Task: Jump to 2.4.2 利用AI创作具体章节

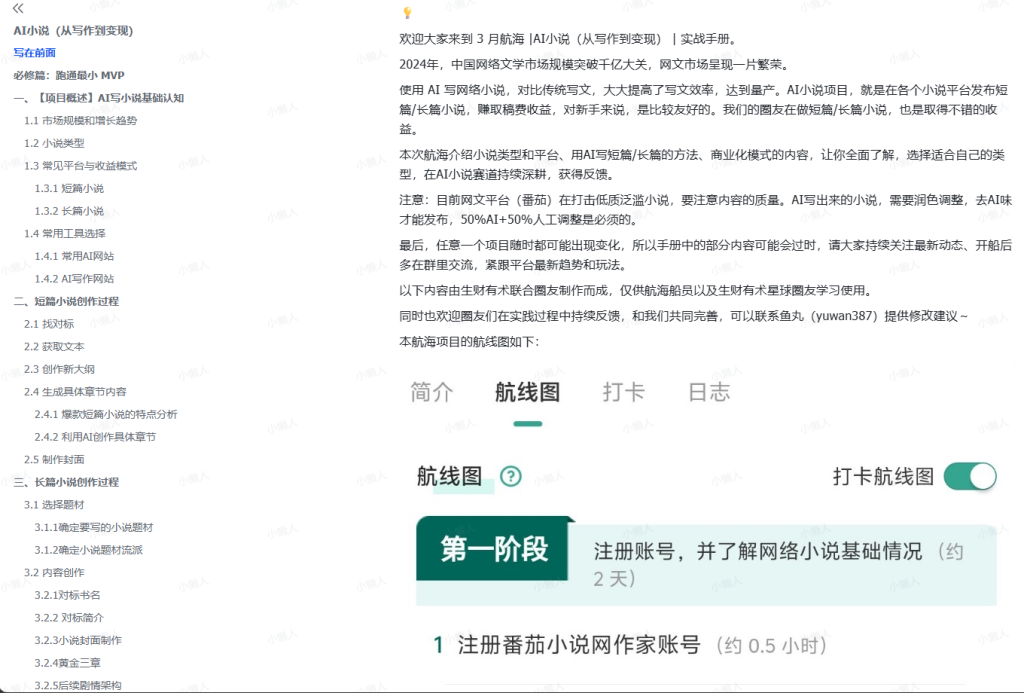Action: click(95, 437)
